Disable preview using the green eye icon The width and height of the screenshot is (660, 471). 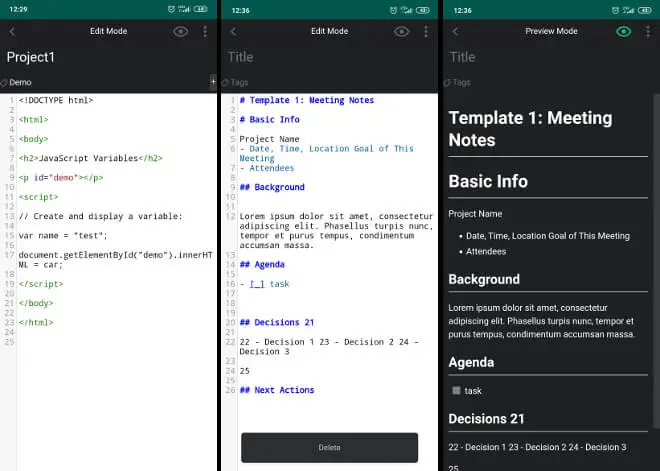(x=624, y=31)
